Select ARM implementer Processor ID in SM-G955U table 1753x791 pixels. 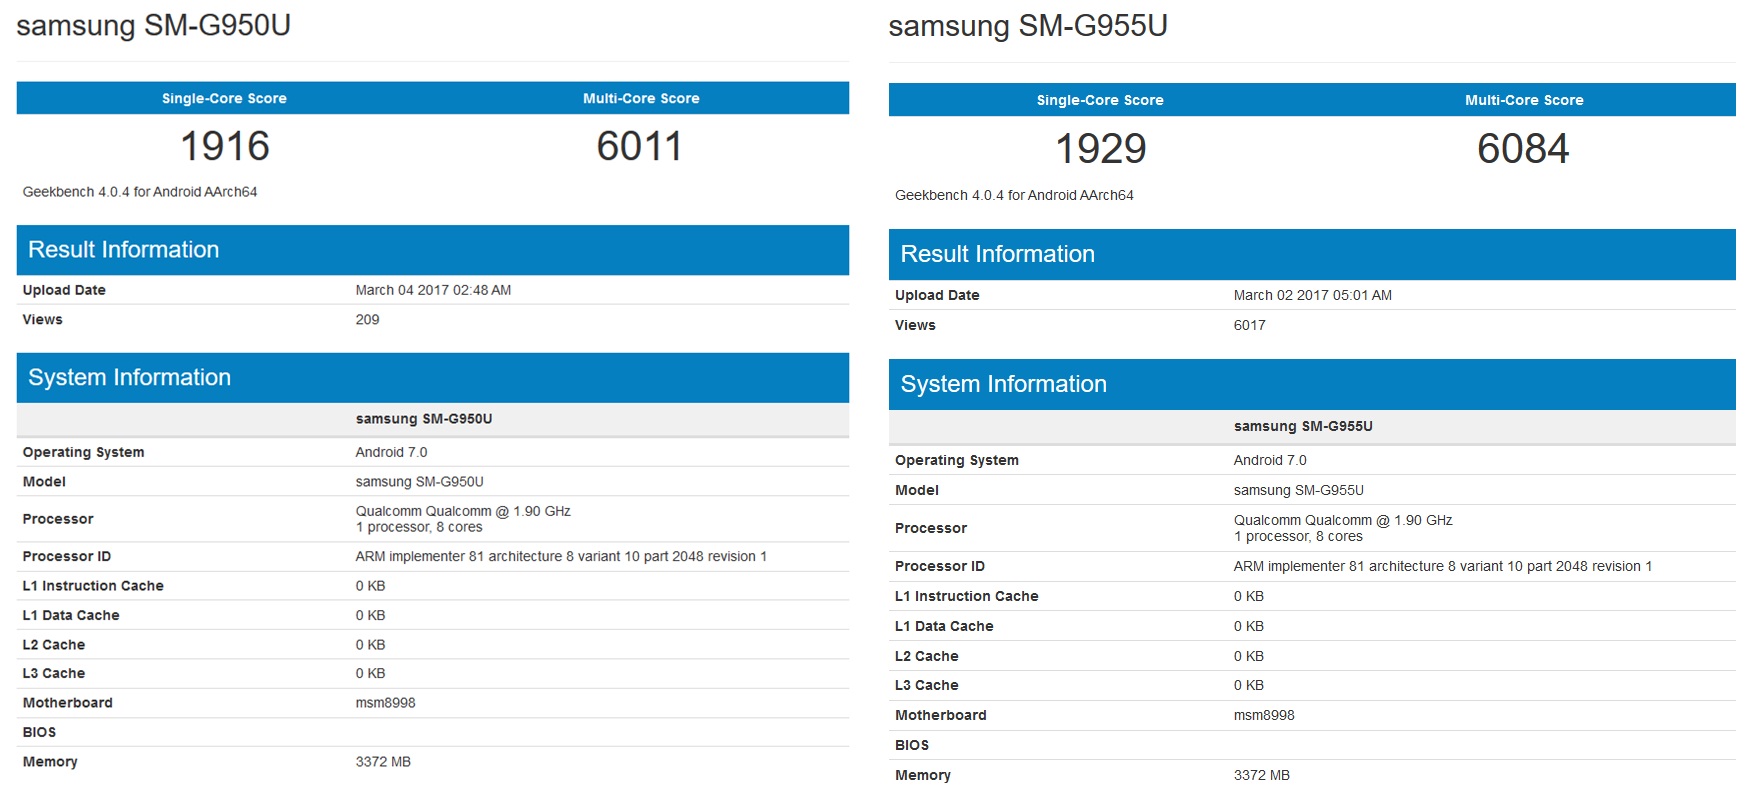1443,566
